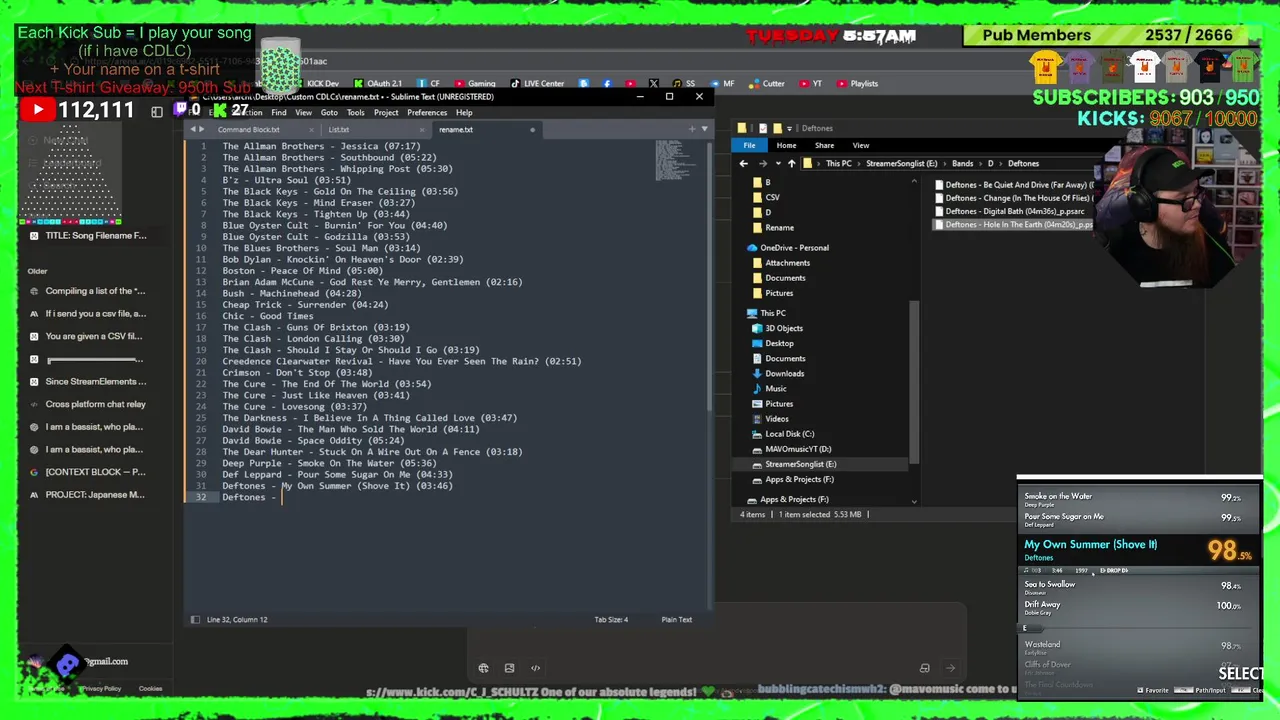Click Explorer back arrow

[743, 164]
